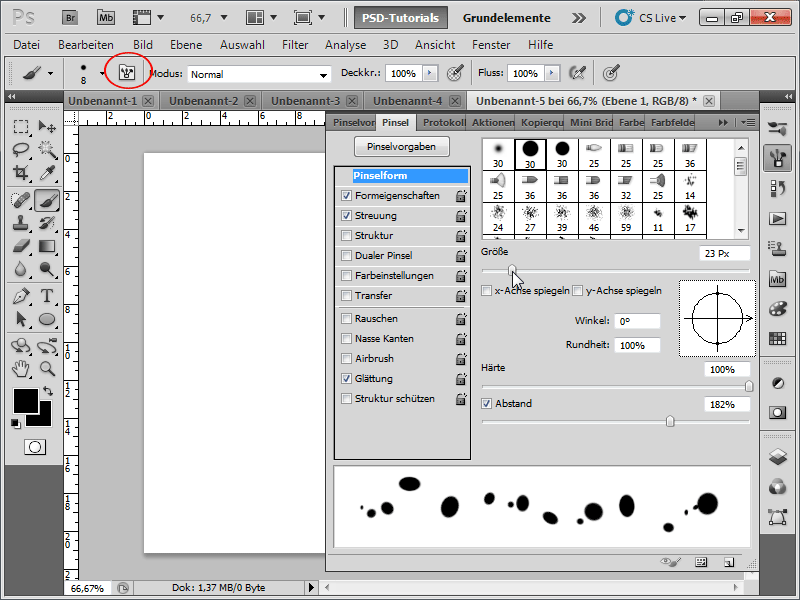This screenshot has height=600, width=800.
Task: Select the Brush tool in toolbox
Action: 47,200
